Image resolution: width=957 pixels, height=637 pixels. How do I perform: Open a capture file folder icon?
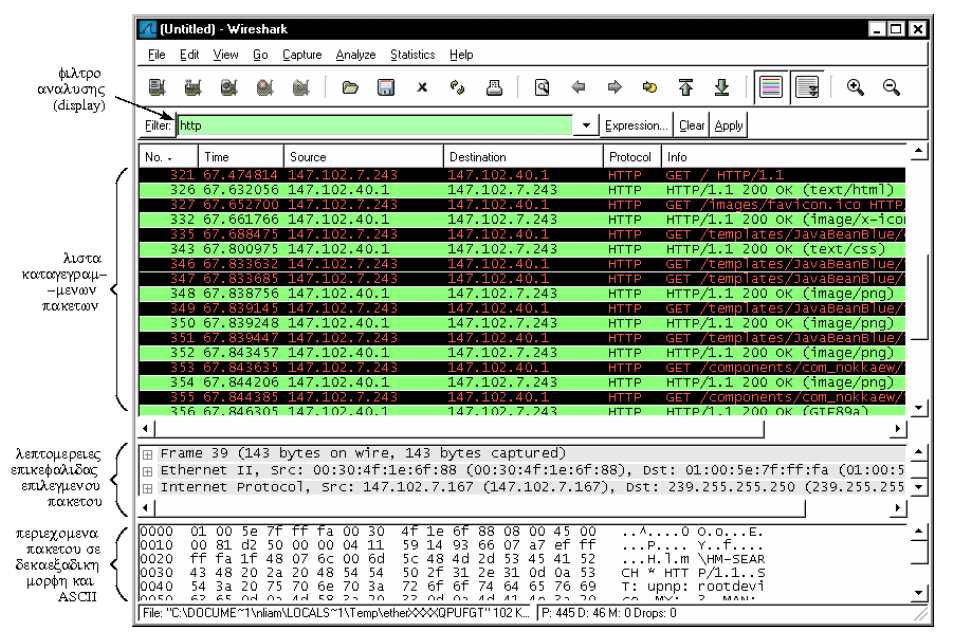tap(350, 87)
